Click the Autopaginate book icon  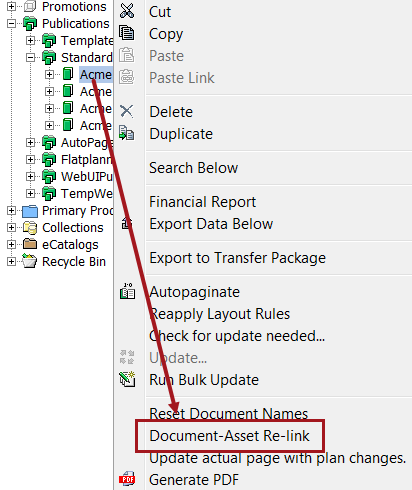pyautogui.click(x=127, y=291)
